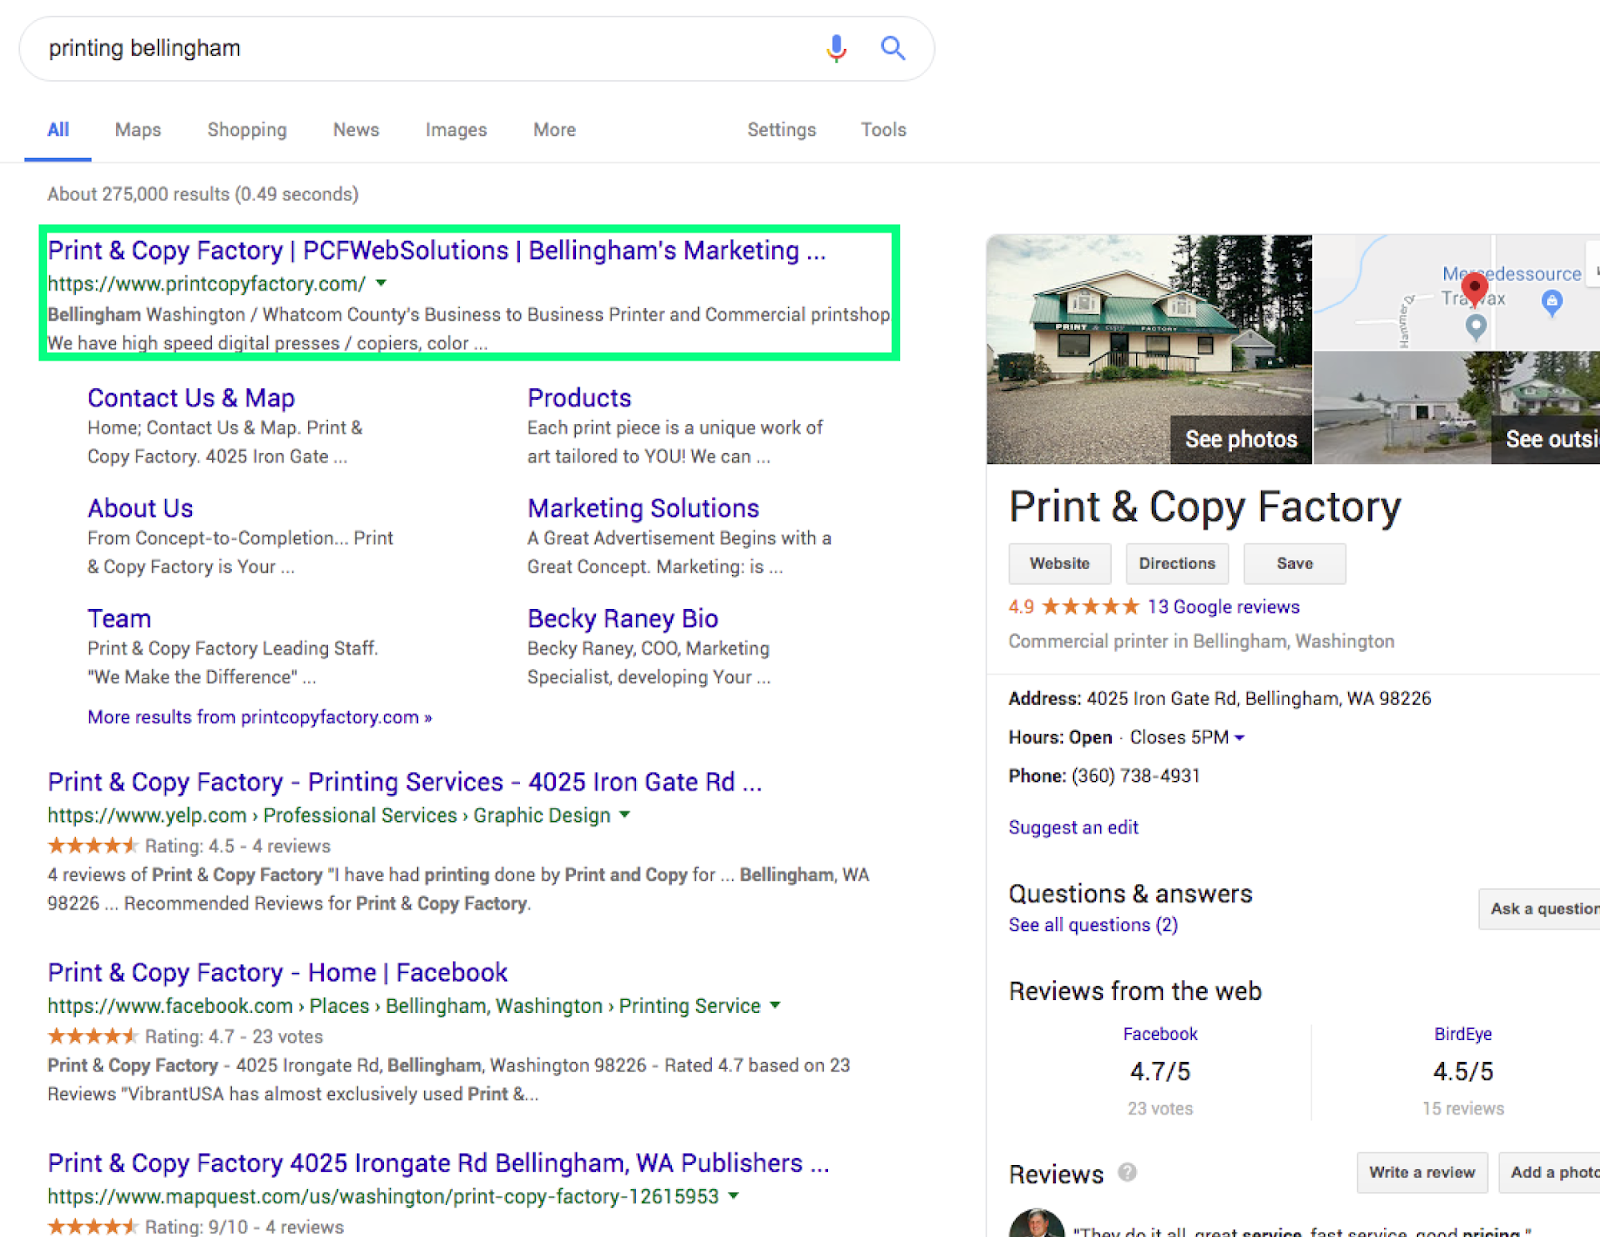Click the https://www.printcopyfactory.com/ URL text
The height and width of the screenshot is (1237, 1600).
(x=207, y=284)
